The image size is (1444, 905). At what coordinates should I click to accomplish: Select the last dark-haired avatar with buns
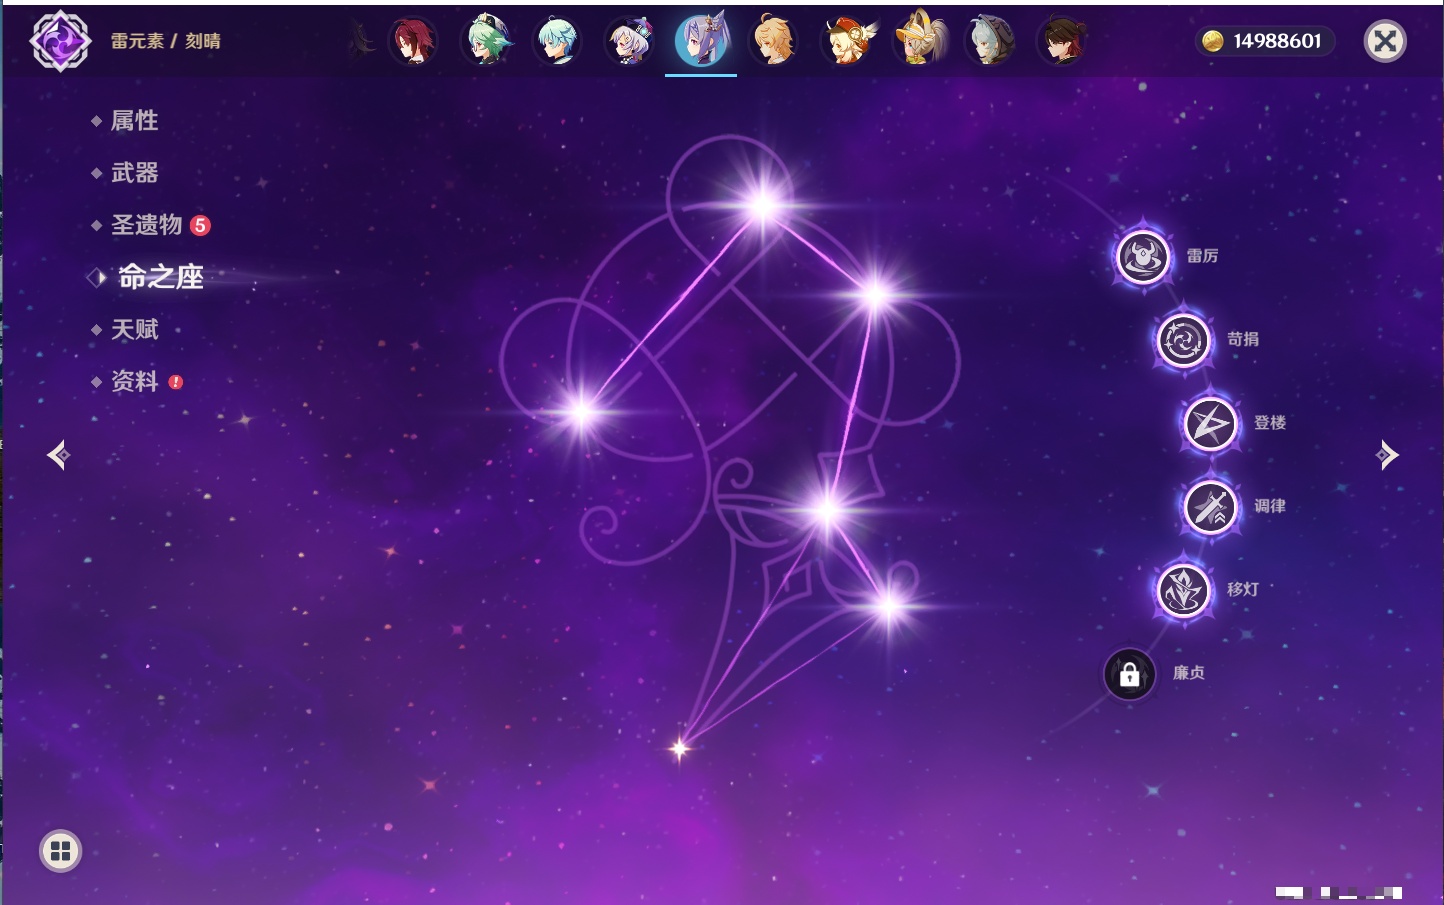(1062, 42)
